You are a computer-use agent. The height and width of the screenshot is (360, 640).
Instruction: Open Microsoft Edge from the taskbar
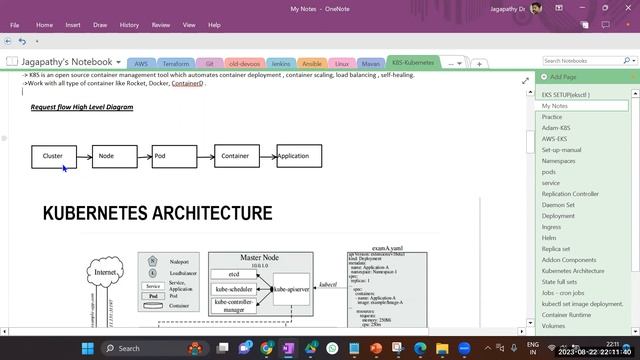click(x=420, y=348)
